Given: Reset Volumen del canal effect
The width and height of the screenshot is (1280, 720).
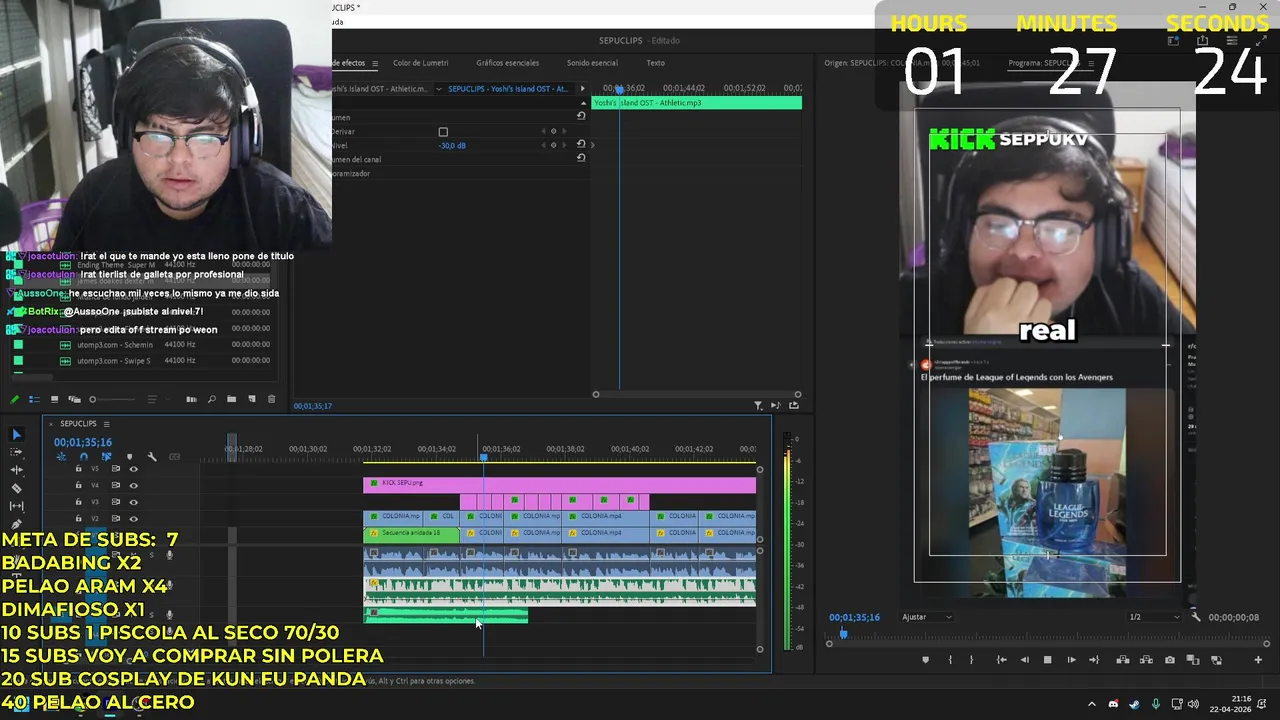Looking at the screenshot, I should [x=581, y=158].
